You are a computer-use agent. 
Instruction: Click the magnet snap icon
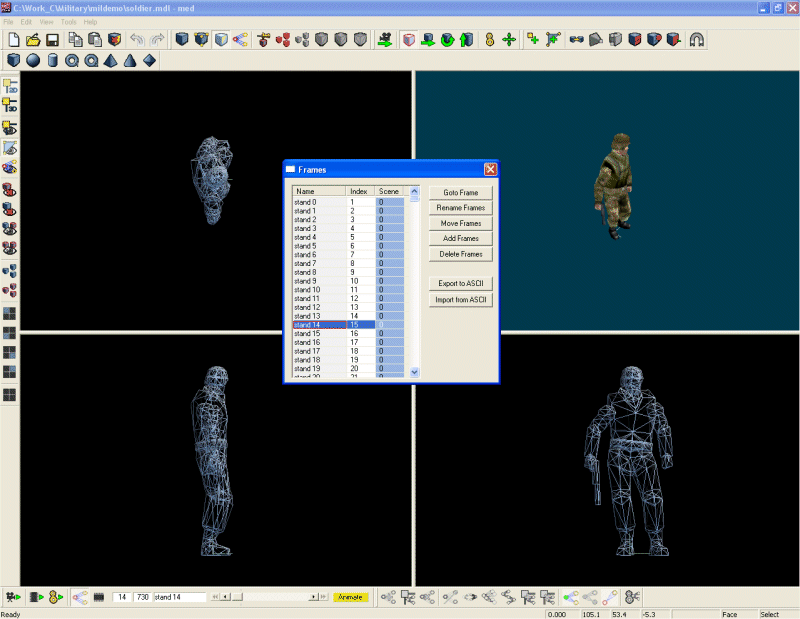pyautogui.click(x=696, y=40)
